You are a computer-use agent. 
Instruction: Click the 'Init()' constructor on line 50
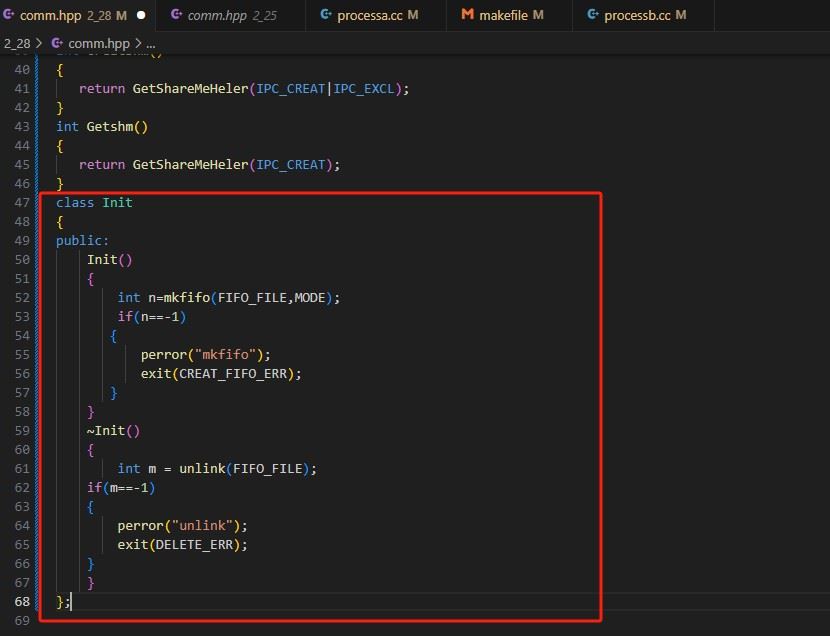[x=110, y=260]
